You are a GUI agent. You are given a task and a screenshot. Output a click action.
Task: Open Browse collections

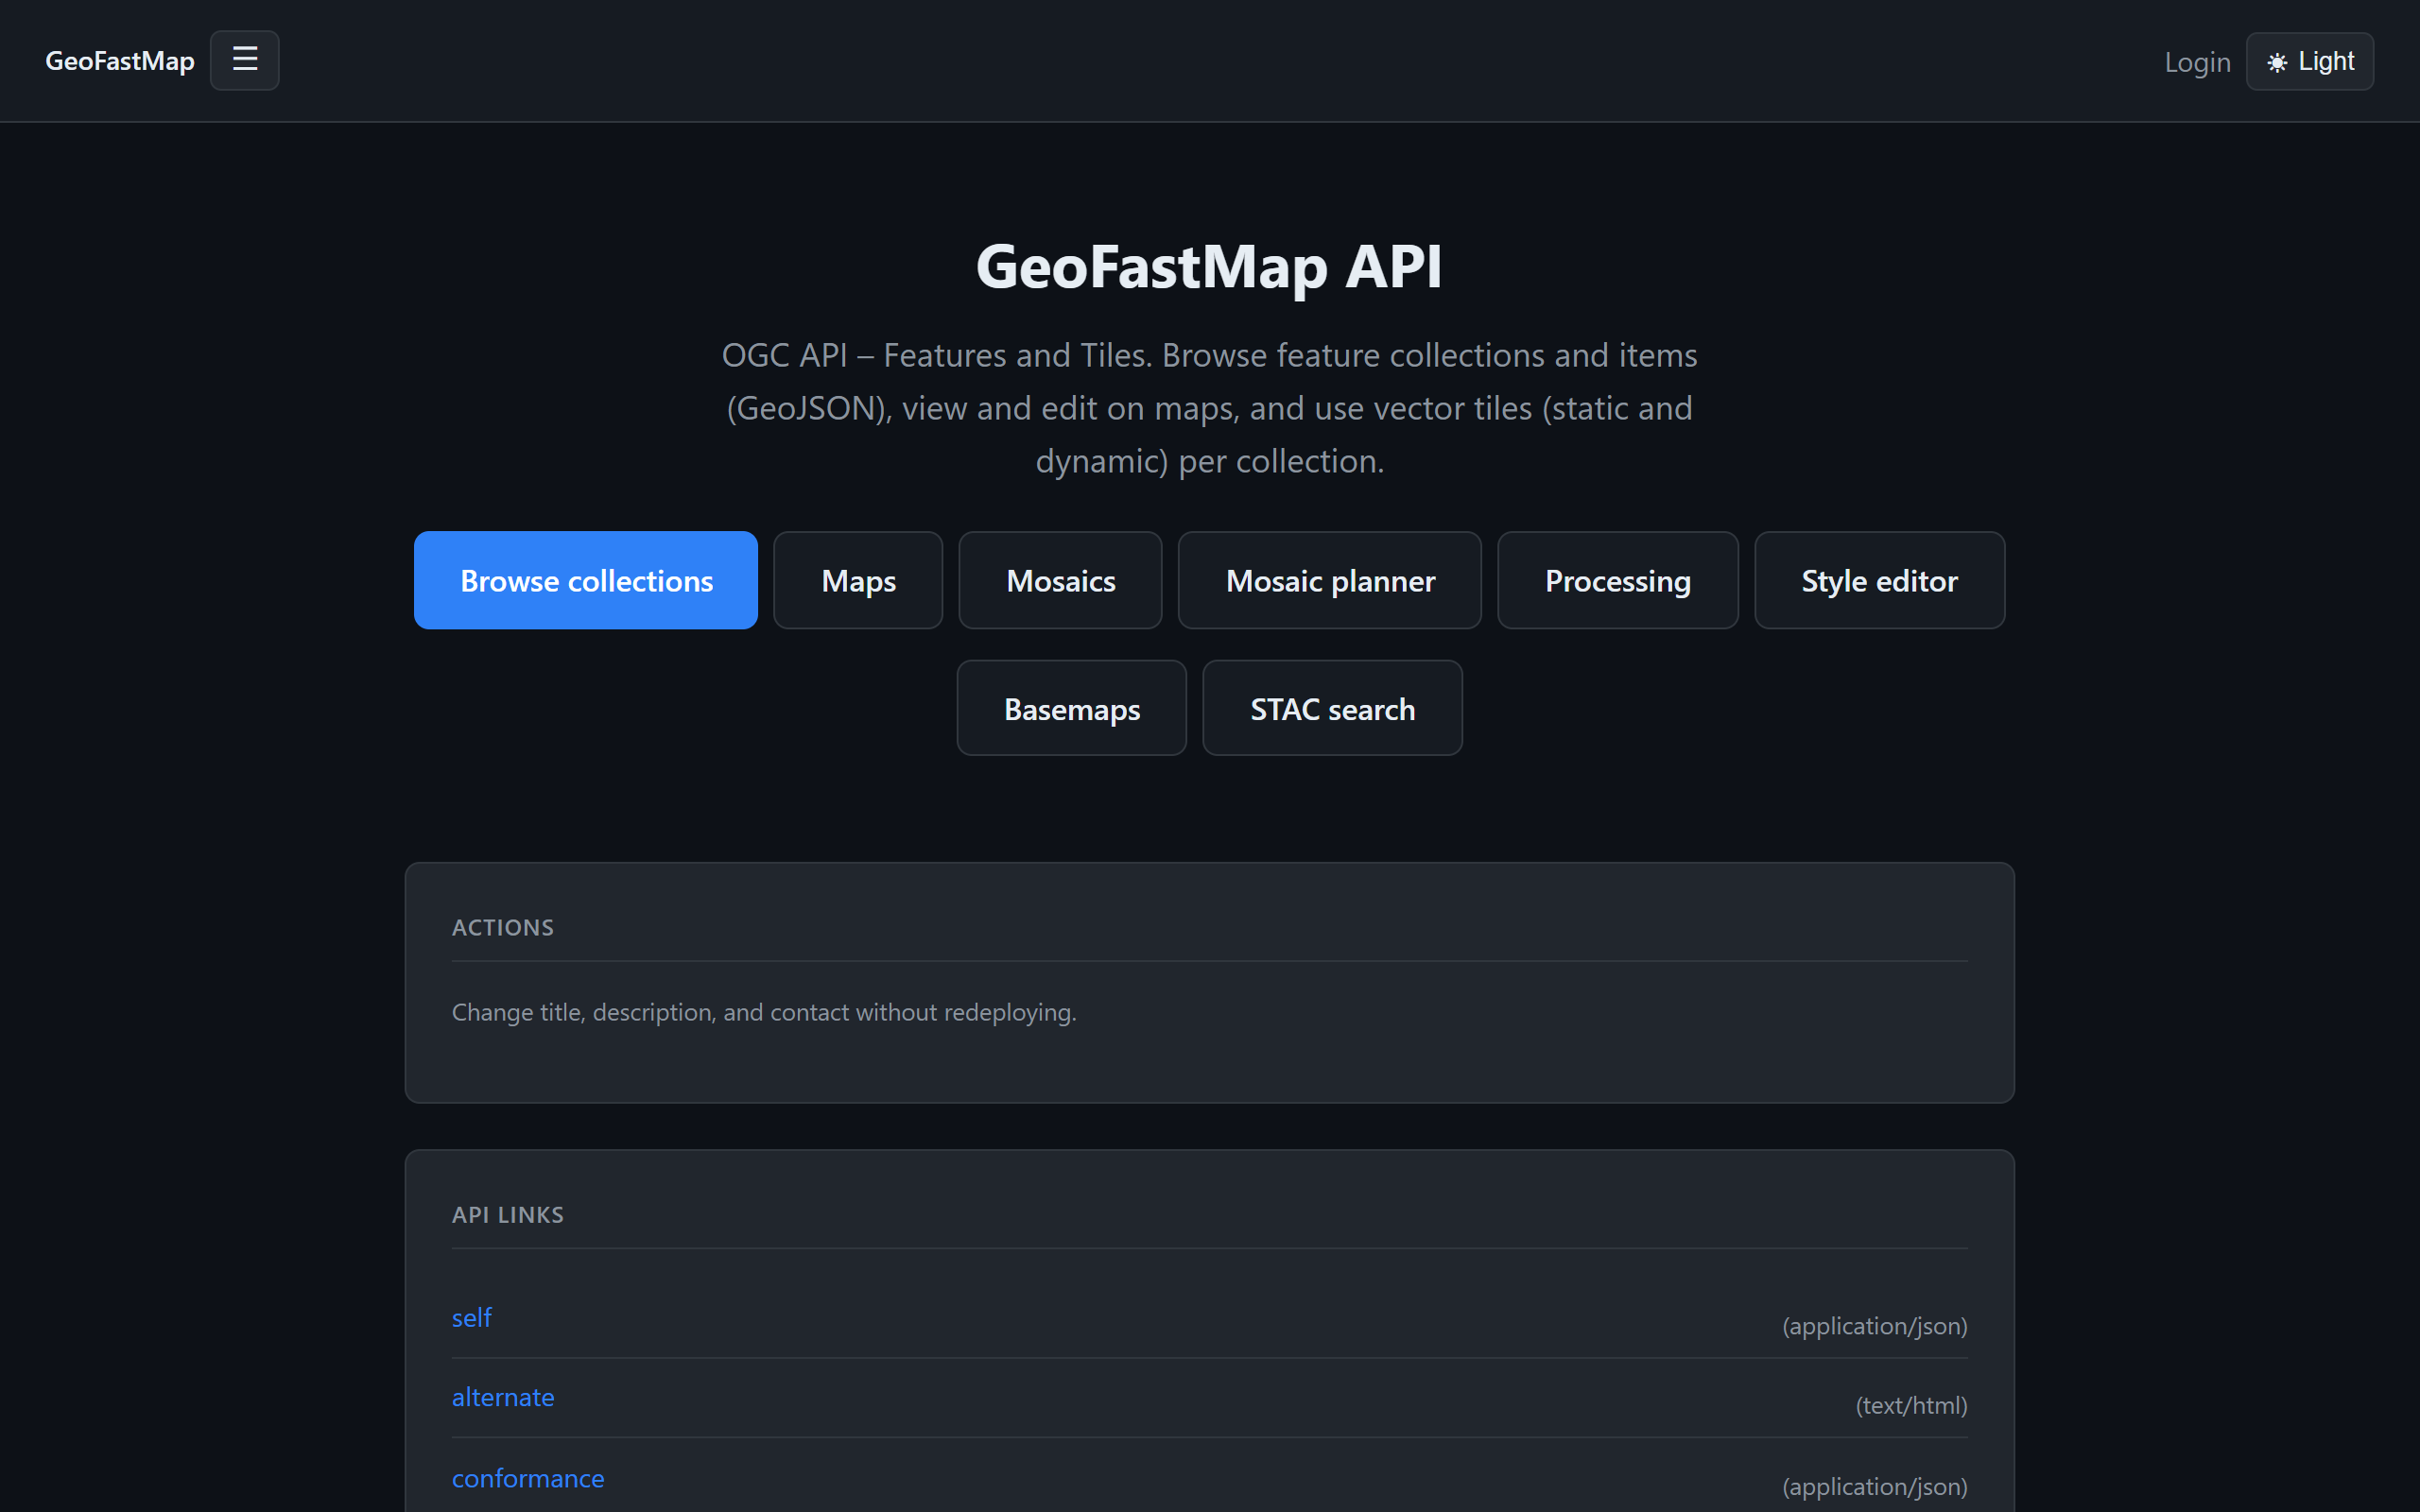tap(586, 580)
